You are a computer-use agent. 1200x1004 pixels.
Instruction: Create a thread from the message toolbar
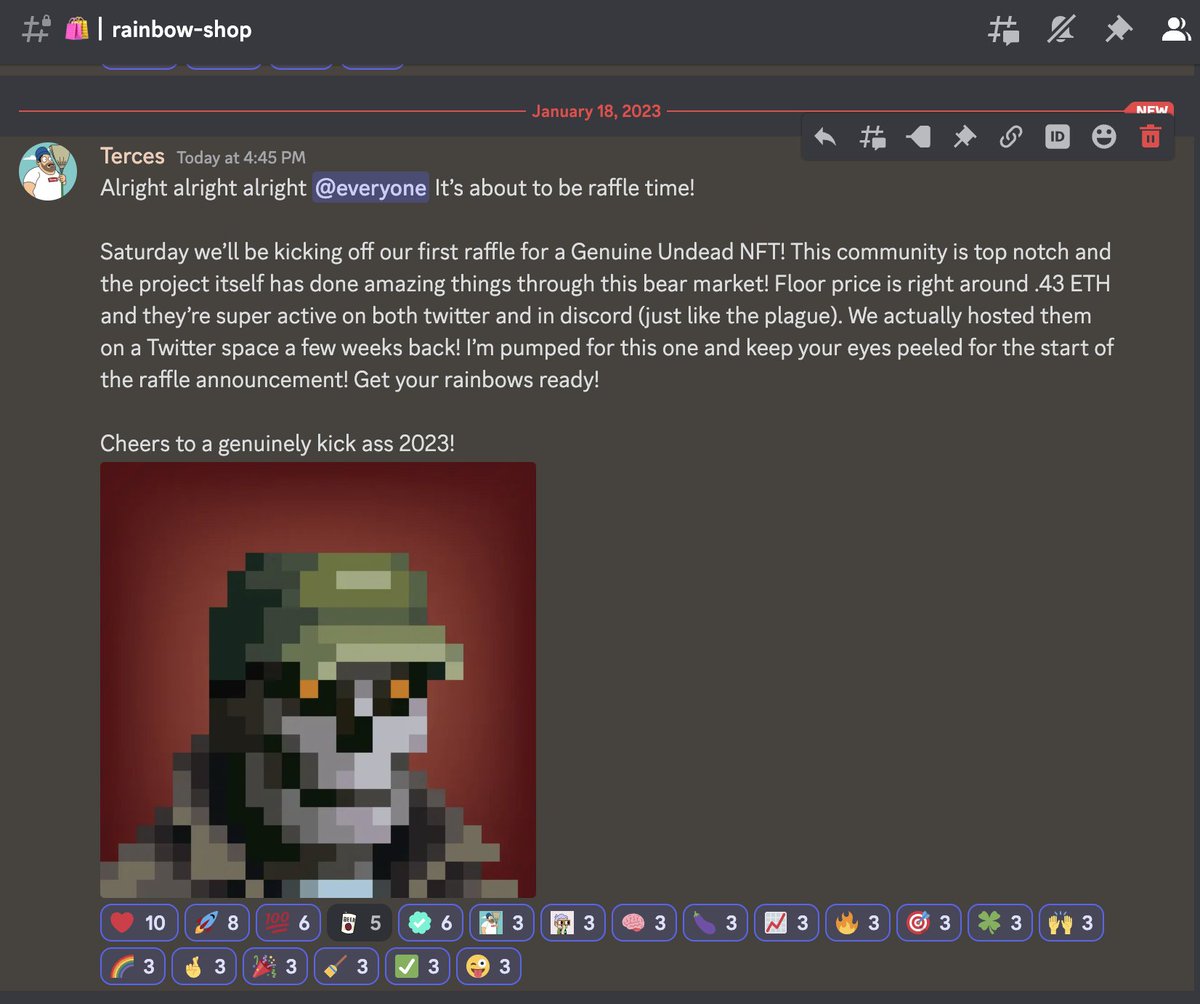872,137
